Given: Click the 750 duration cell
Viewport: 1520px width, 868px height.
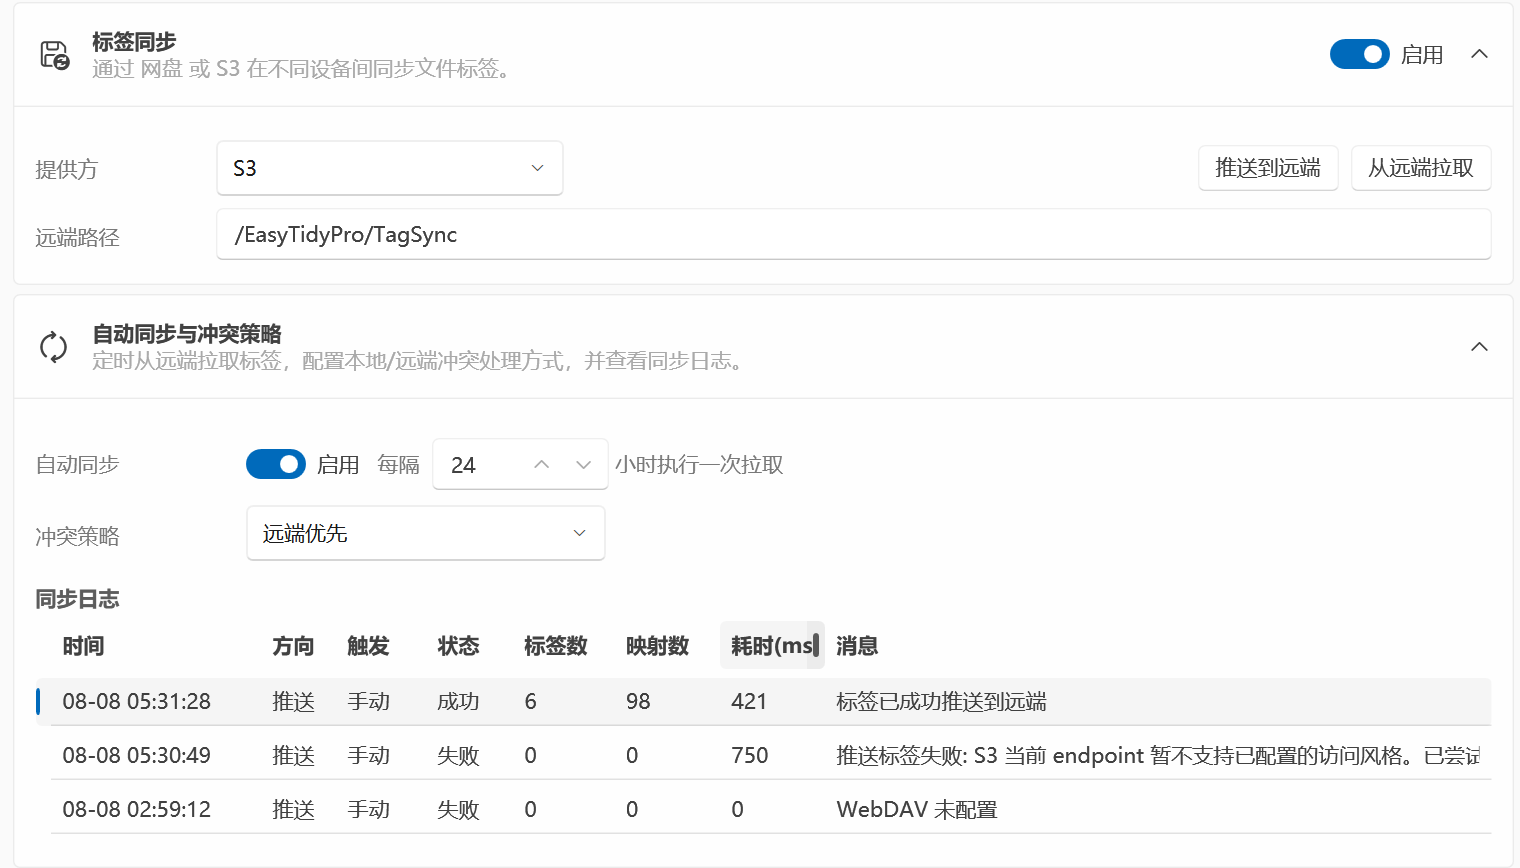Looking at the screenshot, I should pyautogui.click(x=749, y=755).
